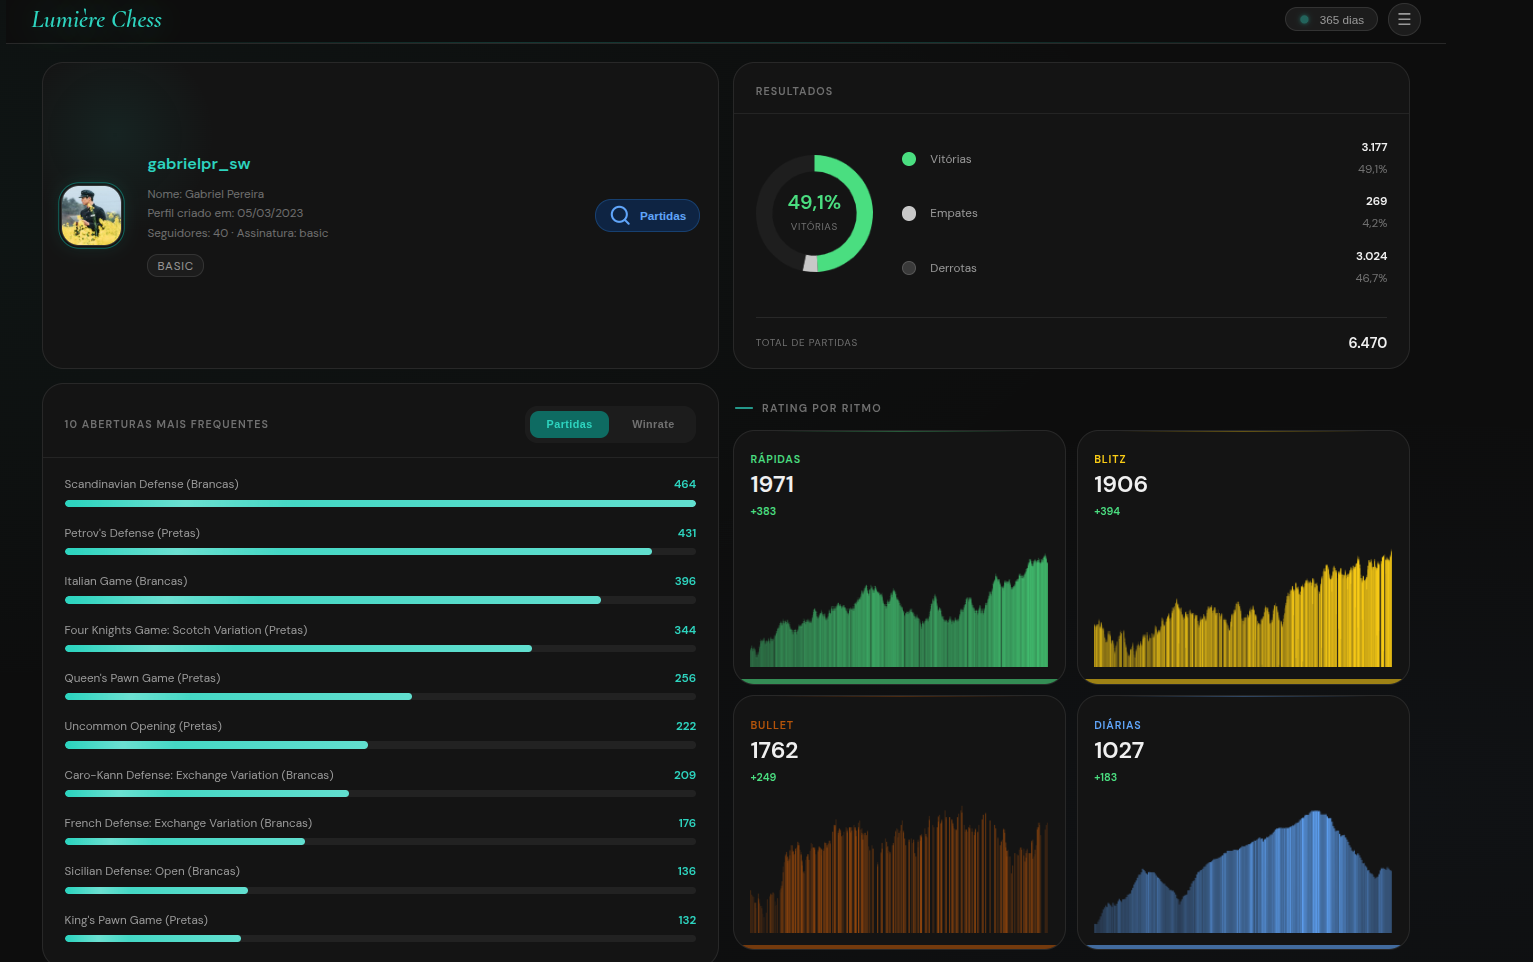1533x962 pixels.
Task: Open the Blitz rating card
Action: click(1243, 557)
